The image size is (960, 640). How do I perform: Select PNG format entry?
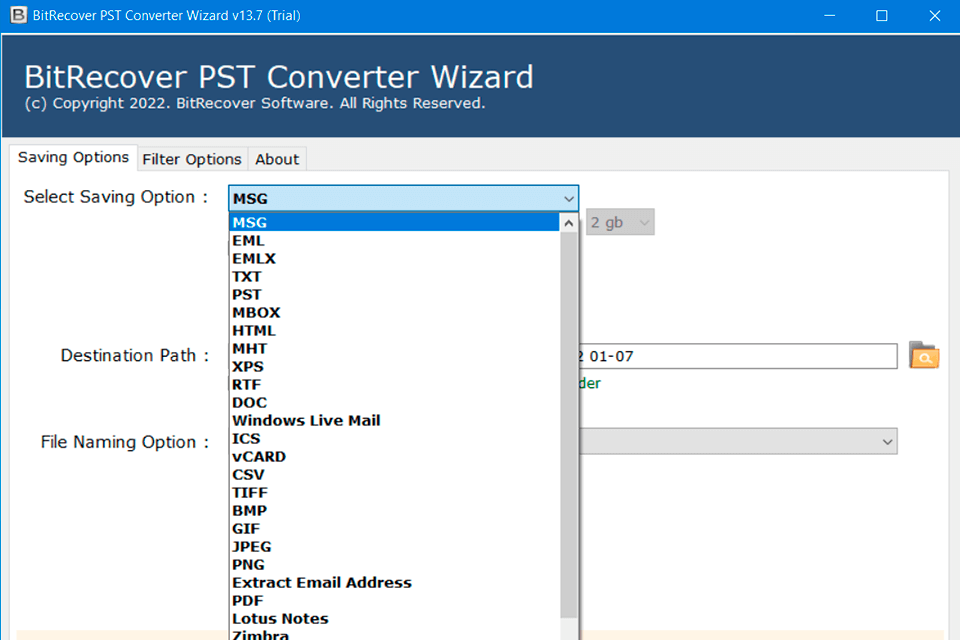point(394,565)
